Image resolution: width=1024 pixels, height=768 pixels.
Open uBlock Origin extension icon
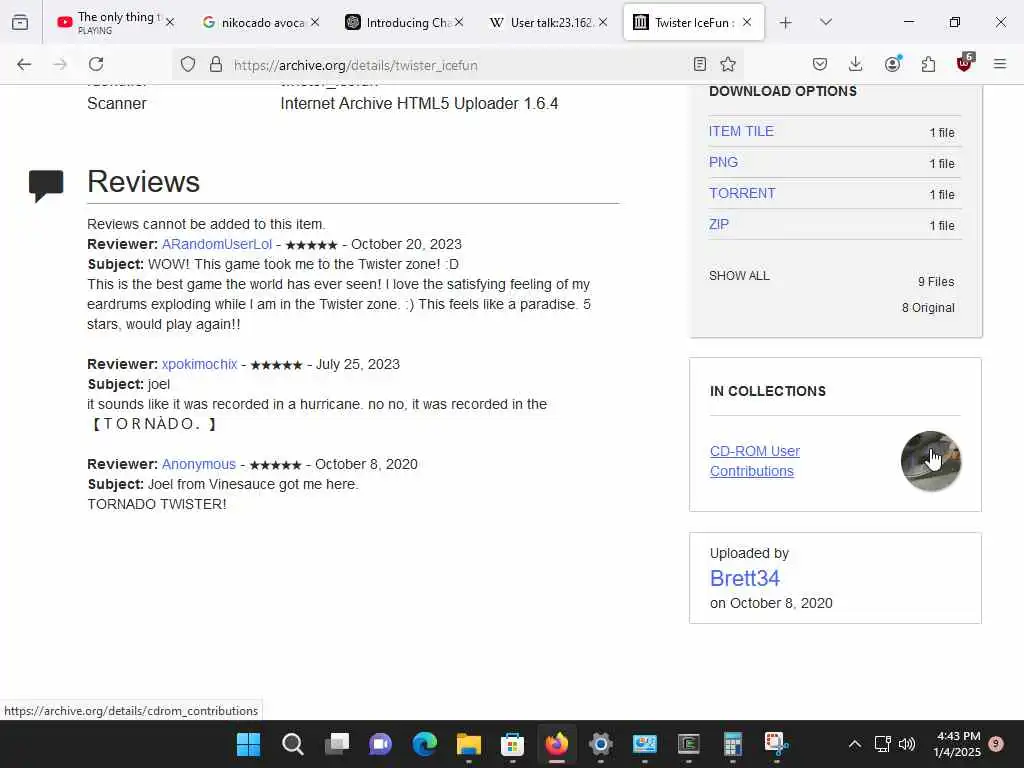coord(965,63)
